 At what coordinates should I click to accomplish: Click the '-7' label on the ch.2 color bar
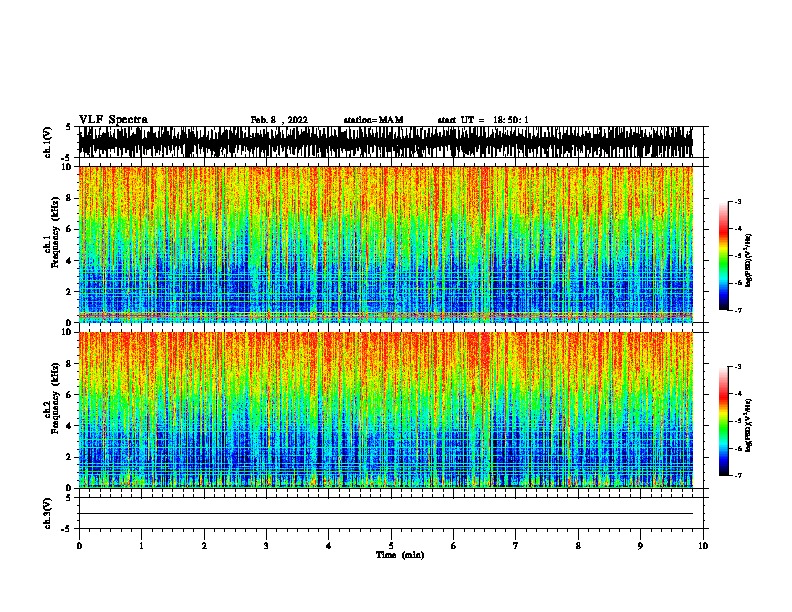tap(737, 476)
